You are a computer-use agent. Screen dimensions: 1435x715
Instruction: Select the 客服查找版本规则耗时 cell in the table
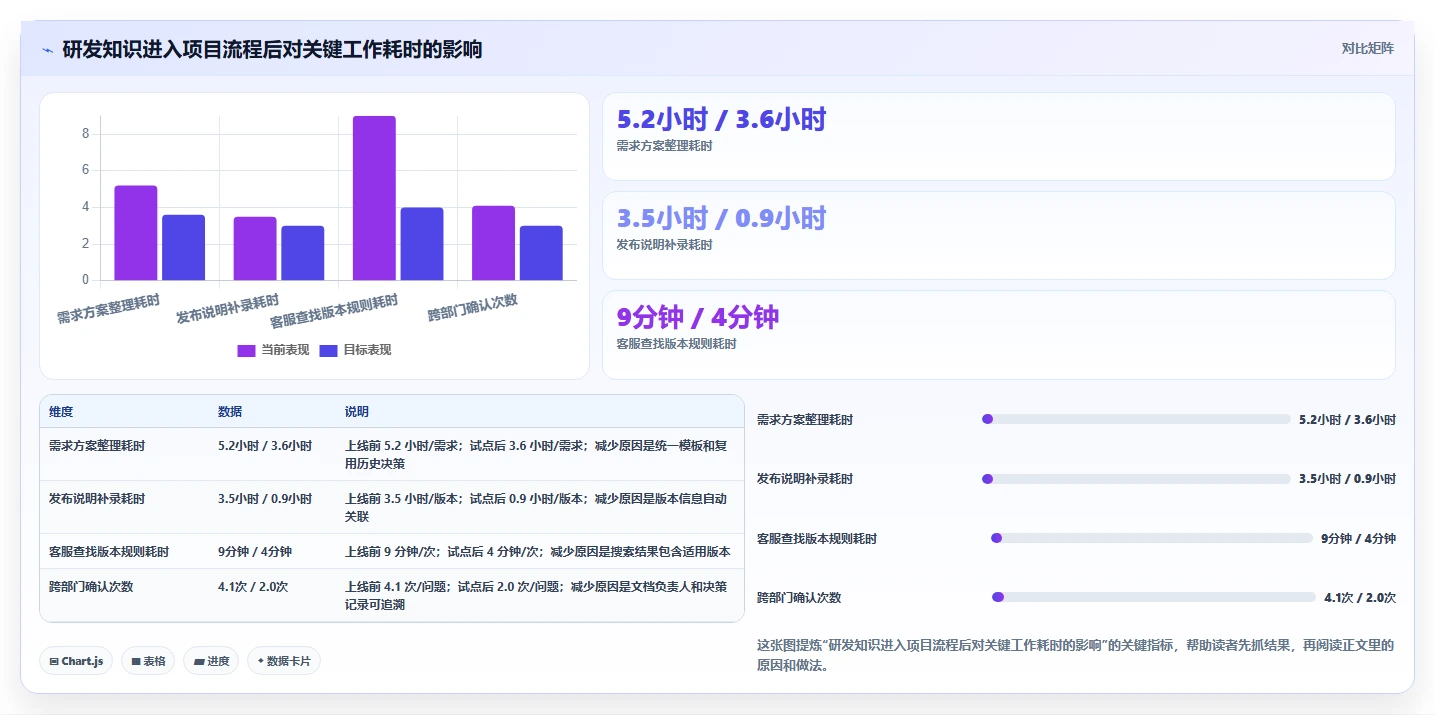pyautogui.click(x=109, y=552)
